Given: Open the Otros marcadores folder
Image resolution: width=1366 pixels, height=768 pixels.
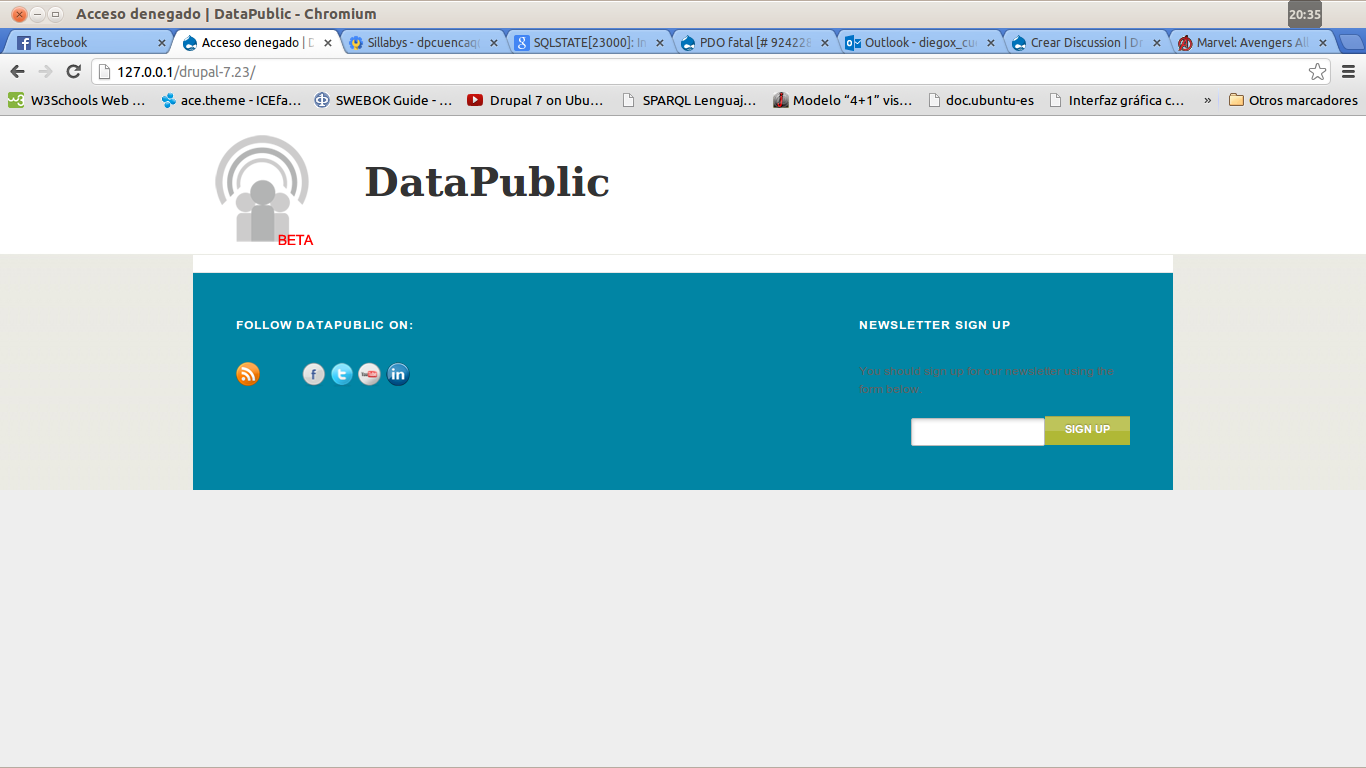Looking at the screenshot, I should pyautogui.click(x=1293, y=100).
